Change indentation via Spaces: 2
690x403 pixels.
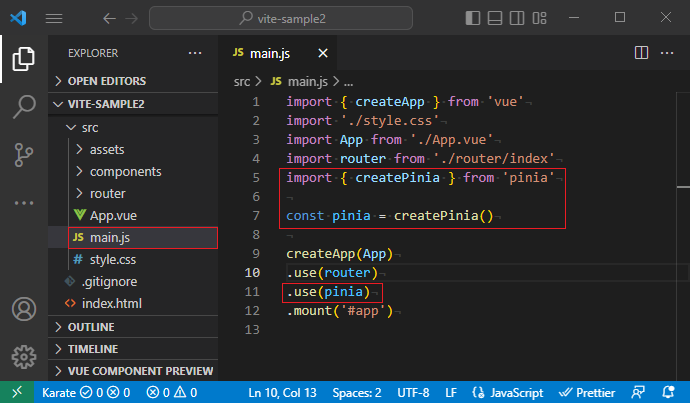357,392
